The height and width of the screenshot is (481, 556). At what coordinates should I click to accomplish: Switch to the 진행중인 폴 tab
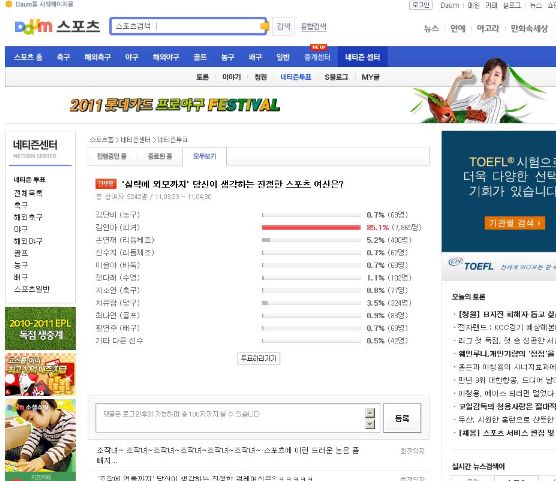pyautogui.click(x=112, y=156)
